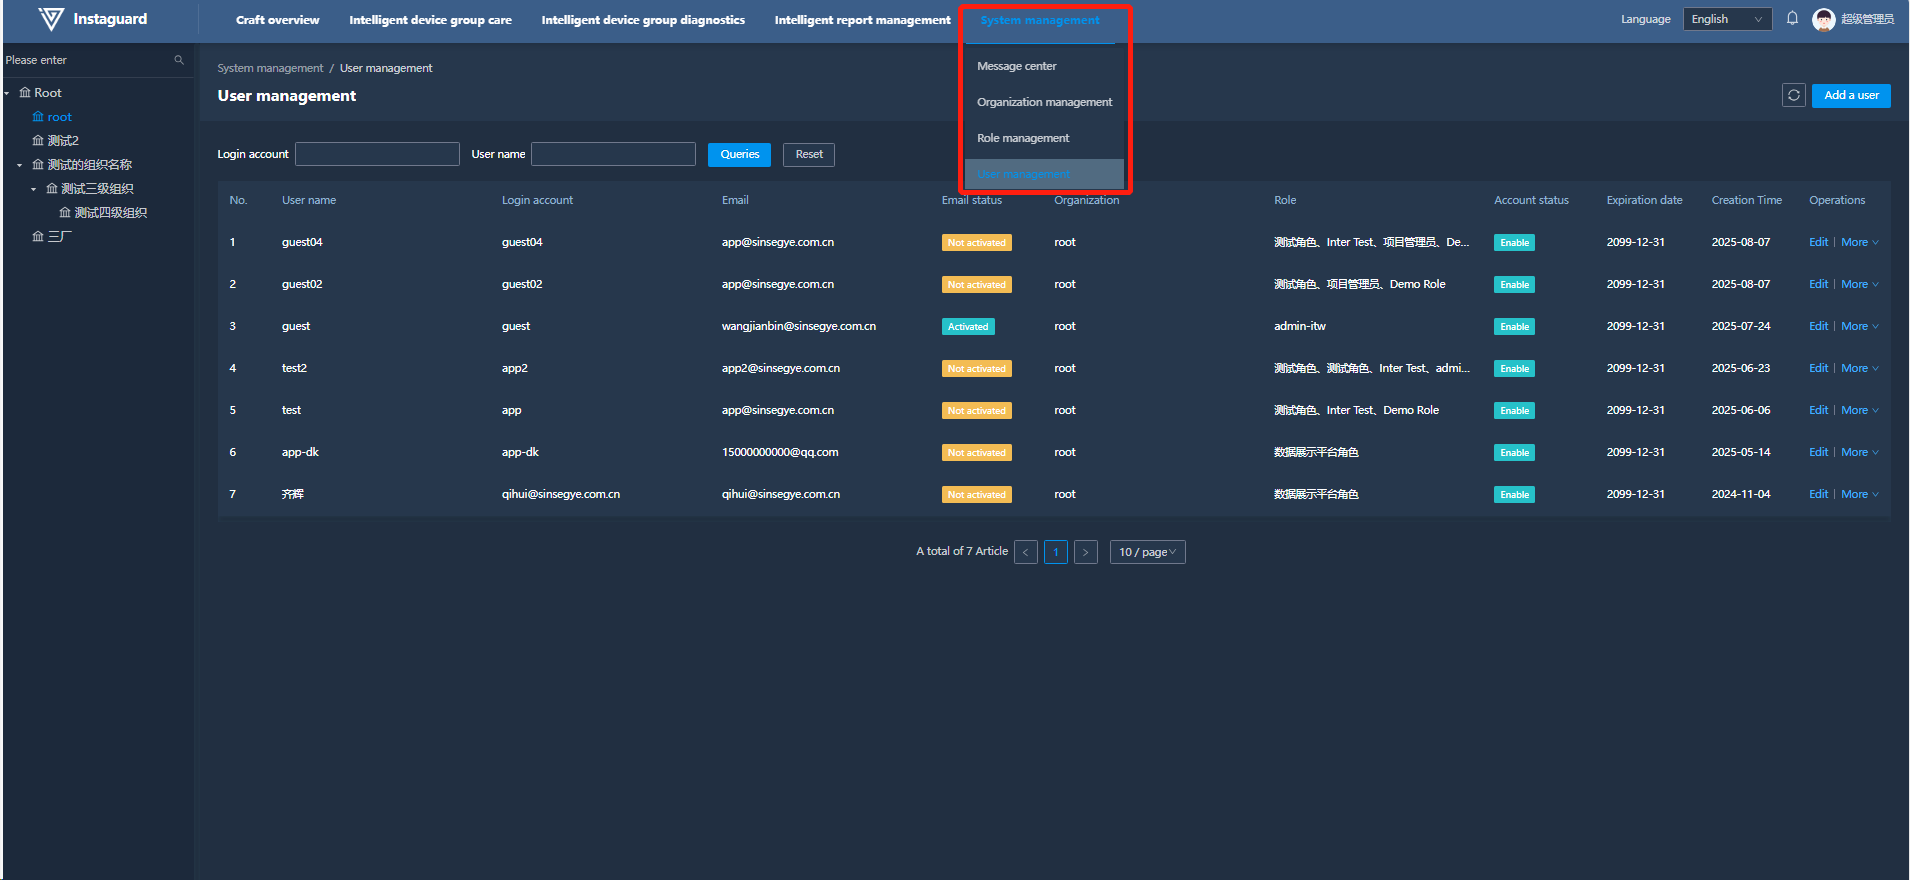Open the Language dropdown showing English
The image size is (1910, 880).
click(1727, 19)
